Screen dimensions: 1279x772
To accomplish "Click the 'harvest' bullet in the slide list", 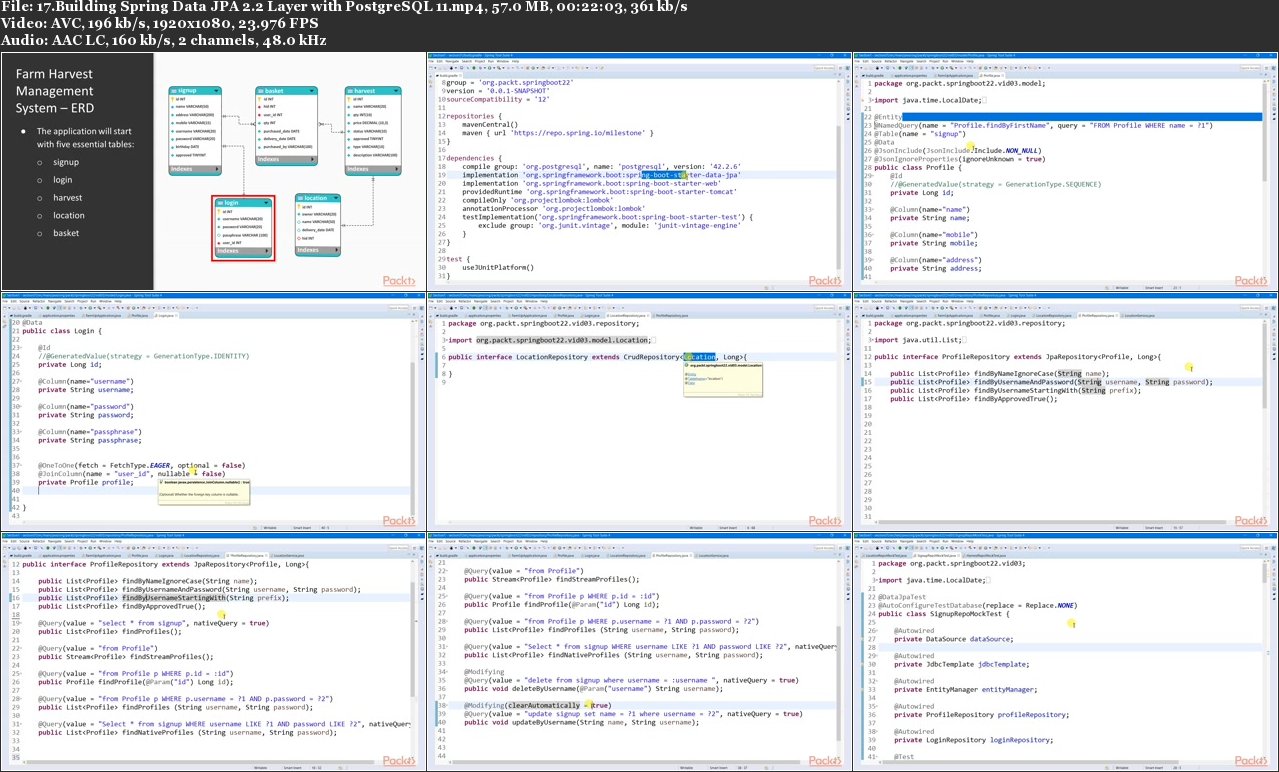I will pyautogui.click(x=68, y=197).
